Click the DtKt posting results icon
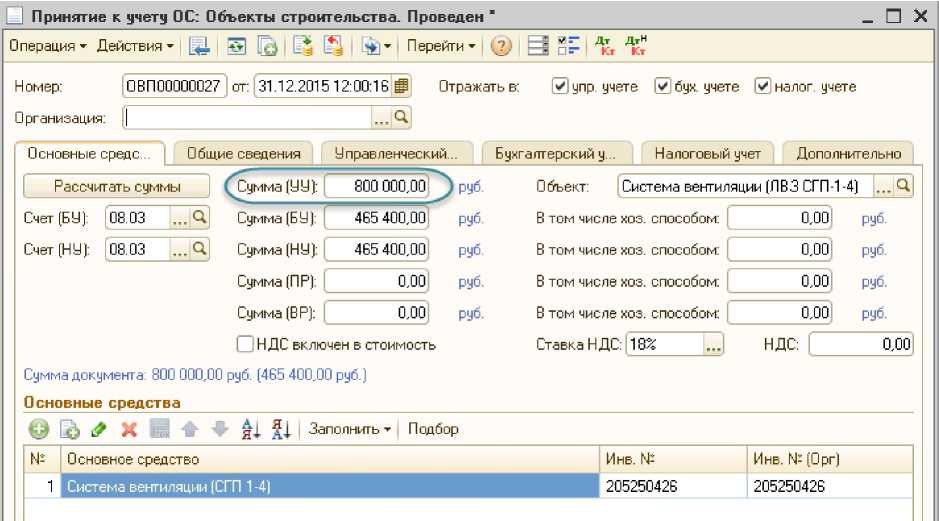This screenshot has width=939, height=521. [x=604, y=46]
